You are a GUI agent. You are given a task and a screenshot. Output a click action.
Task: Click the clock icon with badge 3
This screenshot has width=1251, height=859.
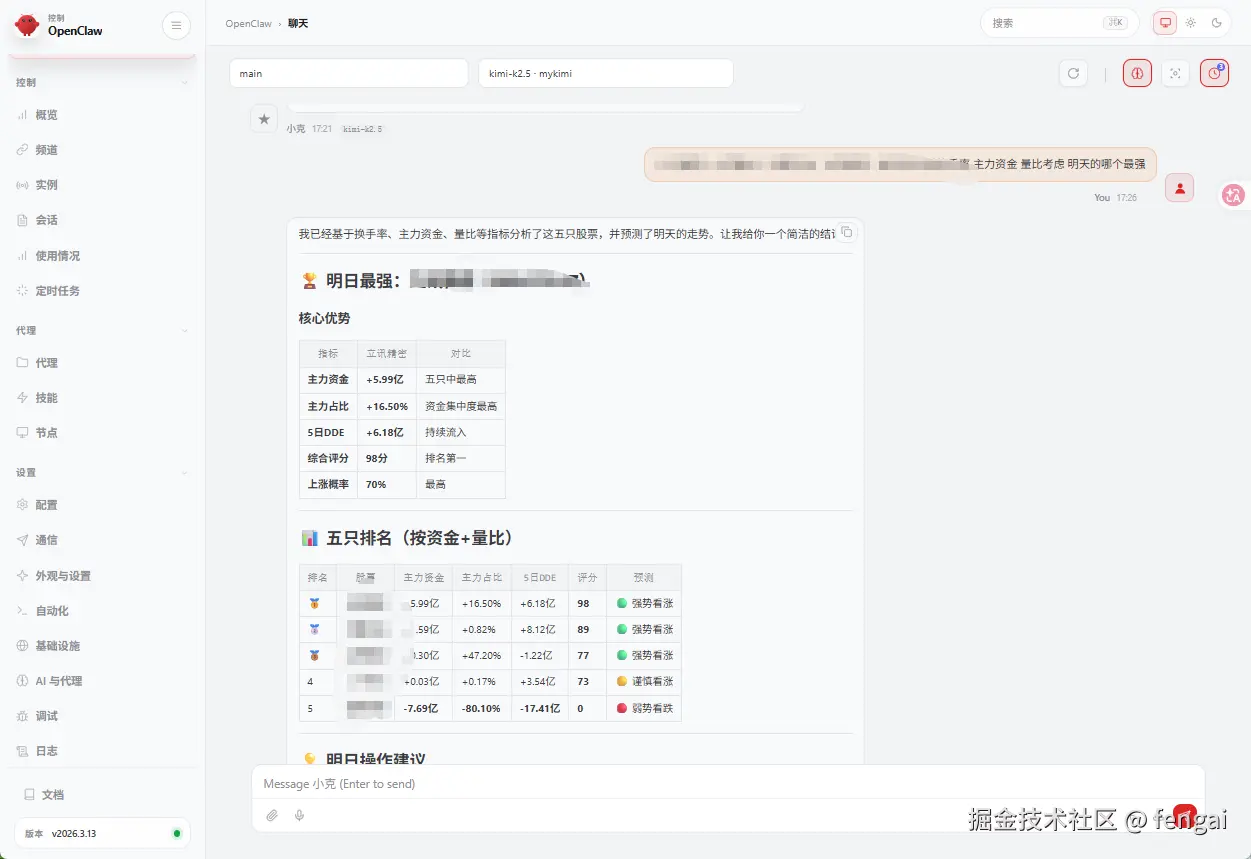click(1214, 72)
